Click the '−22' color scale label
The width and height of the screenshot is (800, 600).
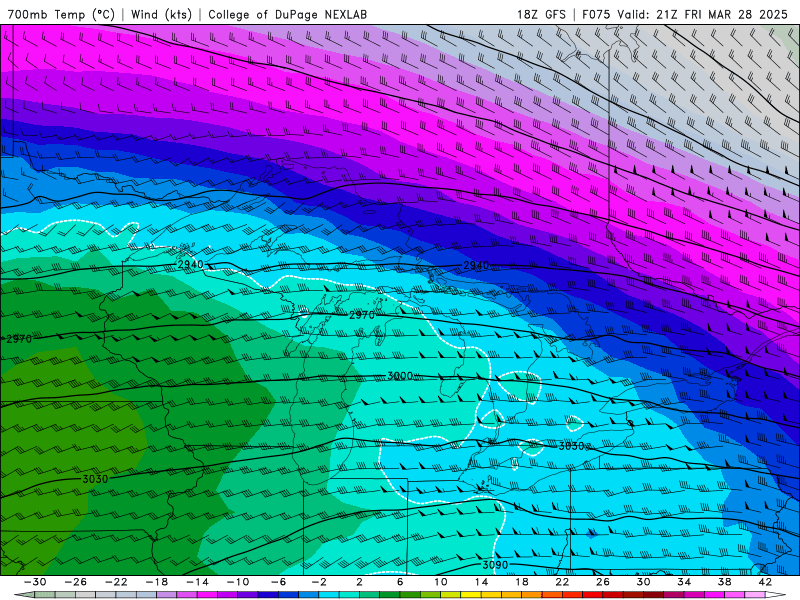coord(116,582)
